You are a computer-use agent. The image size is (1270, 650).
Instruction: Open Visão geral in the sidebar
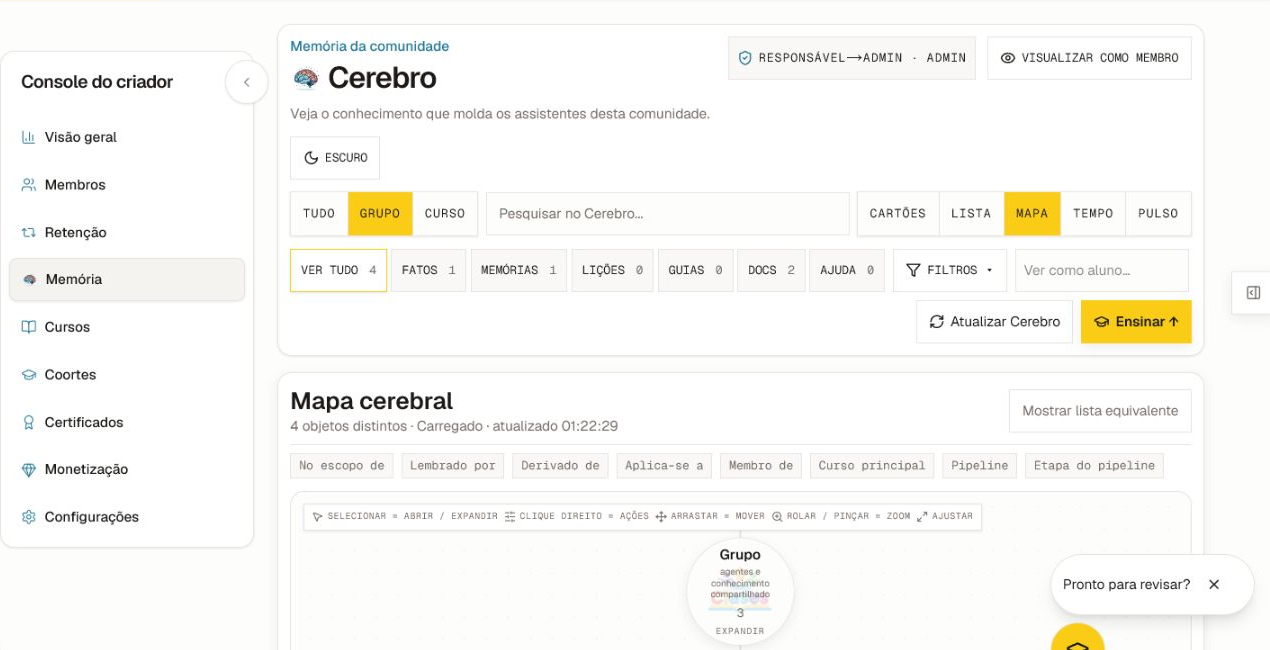click(127, 137)
